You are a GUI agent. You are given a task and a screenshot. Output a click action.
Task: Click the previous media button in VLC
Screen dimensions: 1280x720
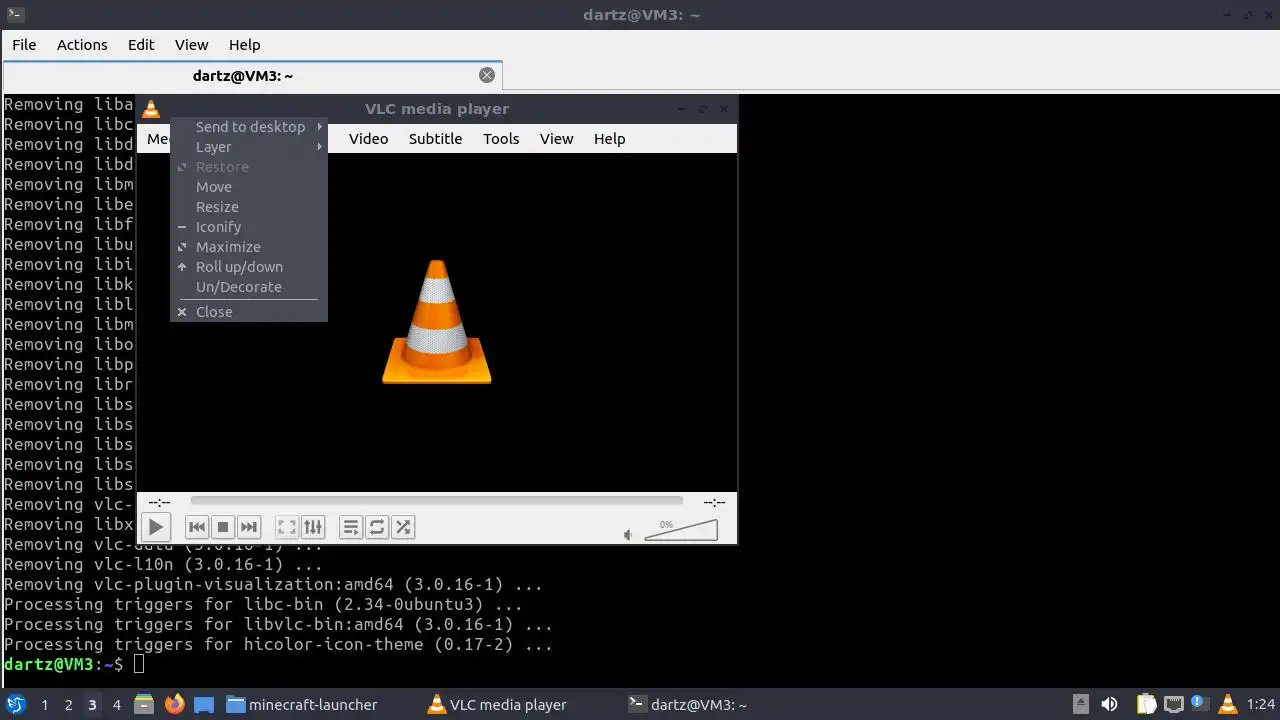197,527
